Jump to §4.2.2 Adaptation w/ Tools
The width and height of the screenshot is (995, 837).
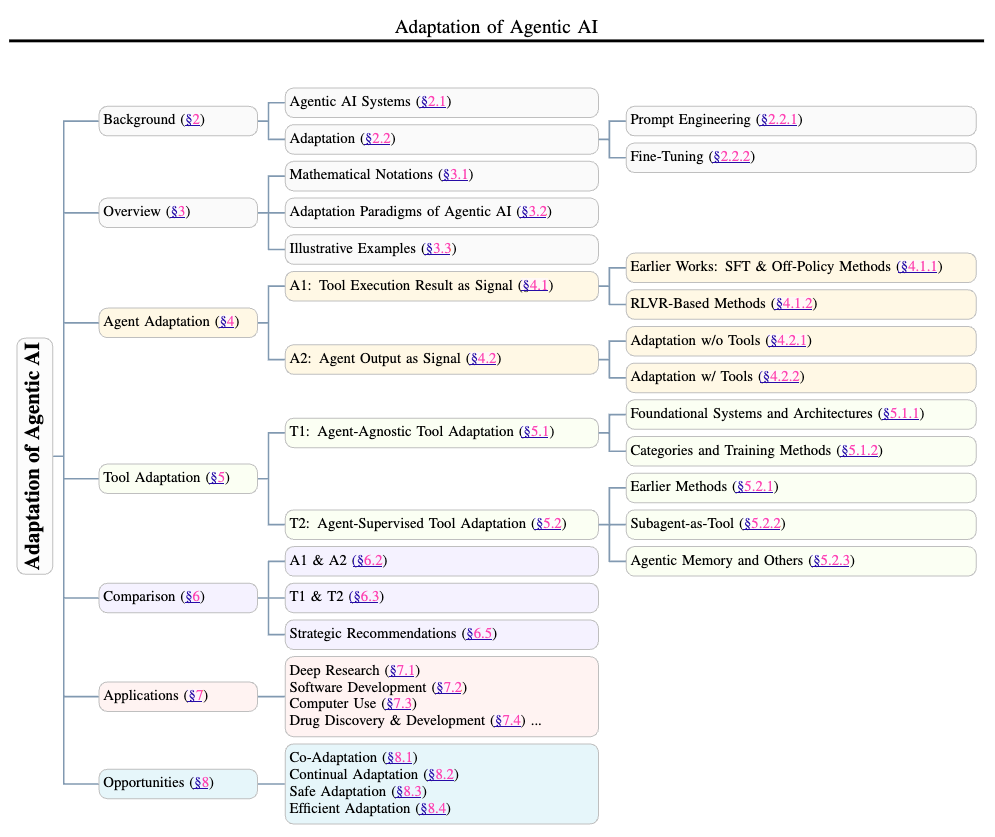click(x=782, y=377)
